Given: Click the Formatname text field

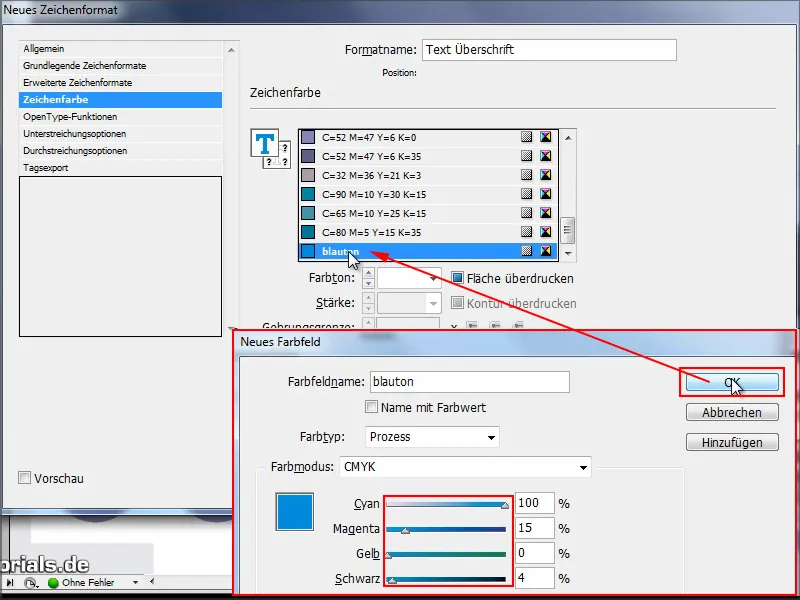Looking at the screenshot, I should (549, 50).
